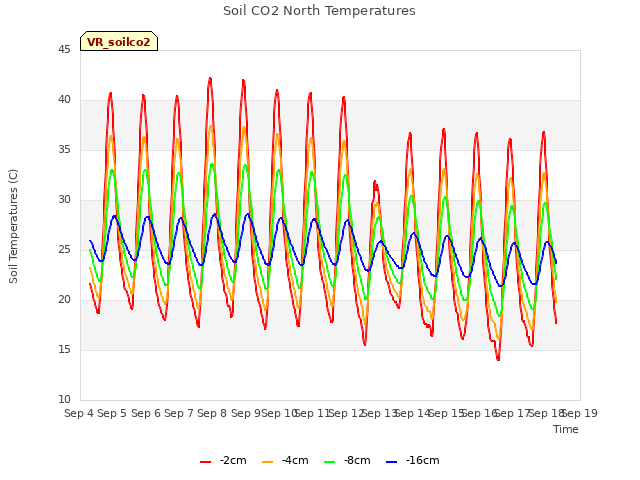The image size is (640, 480).
Task: Toggle the -2cm legend entry
Action: [223, 460]
